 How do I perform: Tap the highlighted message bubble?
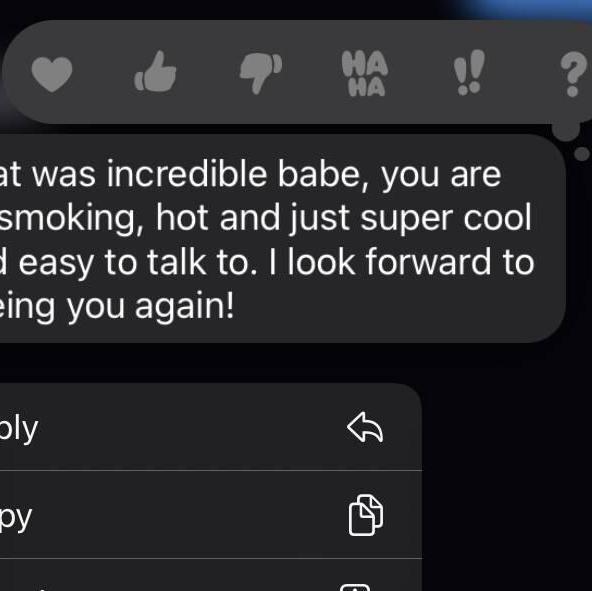282,239
